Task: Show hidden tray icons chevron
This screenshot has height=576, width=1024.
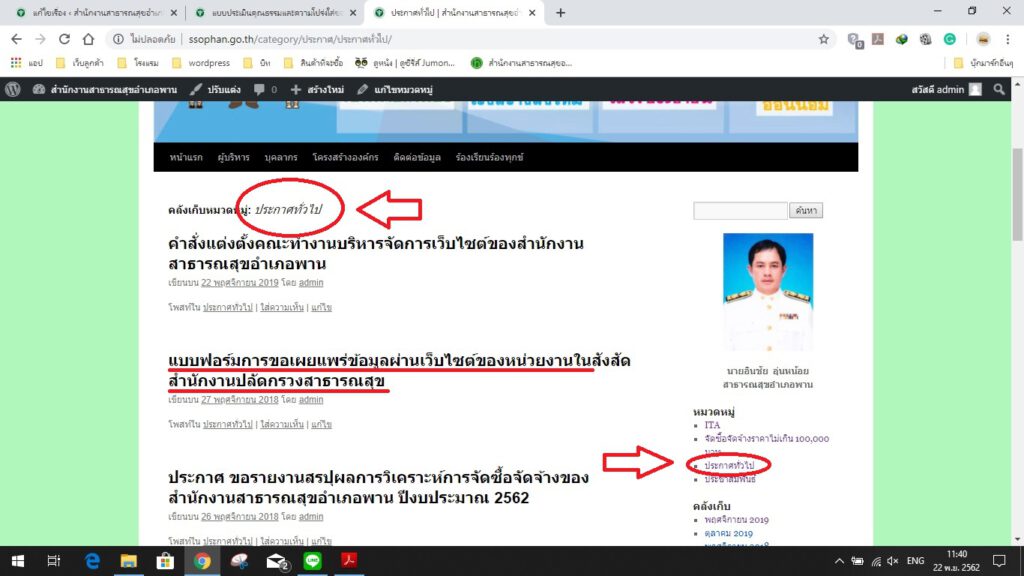Action: pos(839,561)
